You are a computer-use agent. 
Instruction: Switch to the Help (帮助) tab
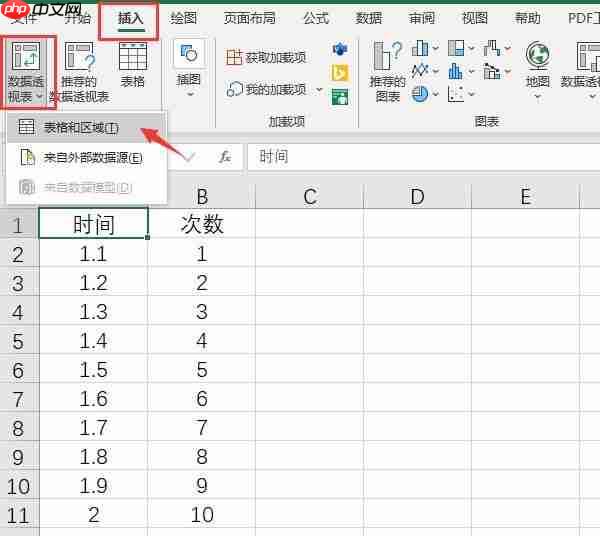[528, 18]
